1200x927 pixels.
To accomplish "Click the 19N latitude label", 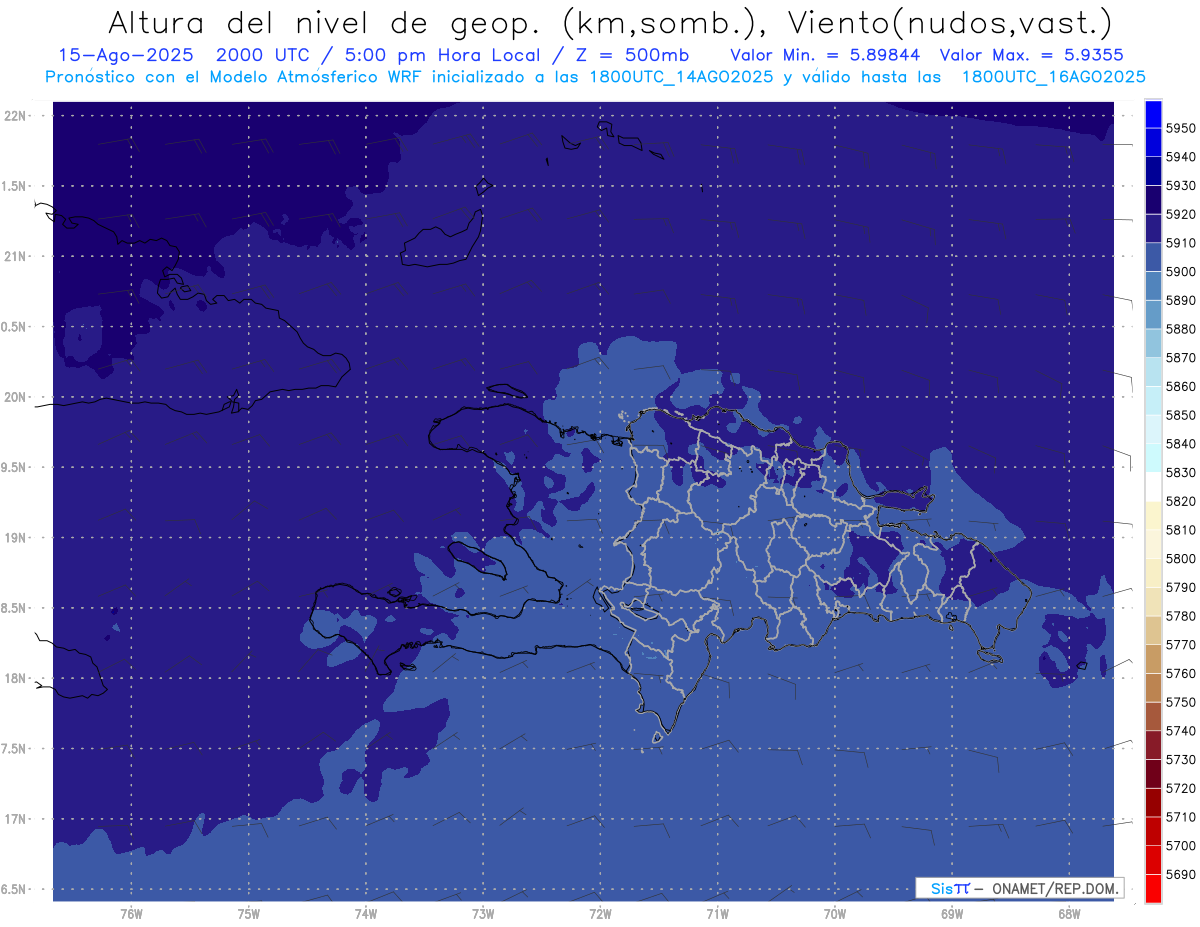I will (14, 538).
